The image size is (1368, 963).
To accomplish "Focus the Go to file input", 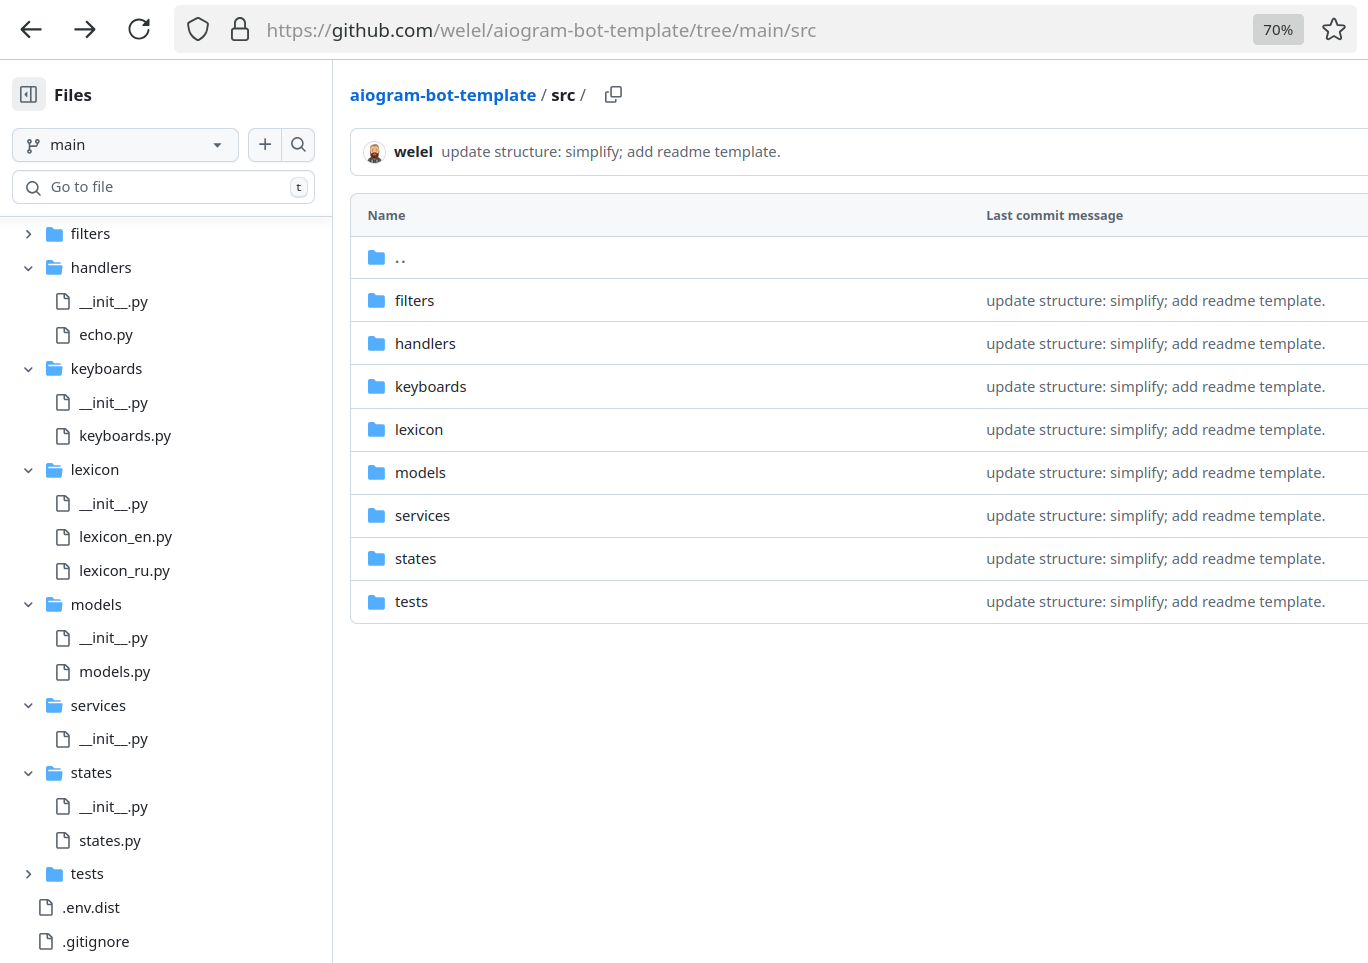I will [x=163, y=187].
